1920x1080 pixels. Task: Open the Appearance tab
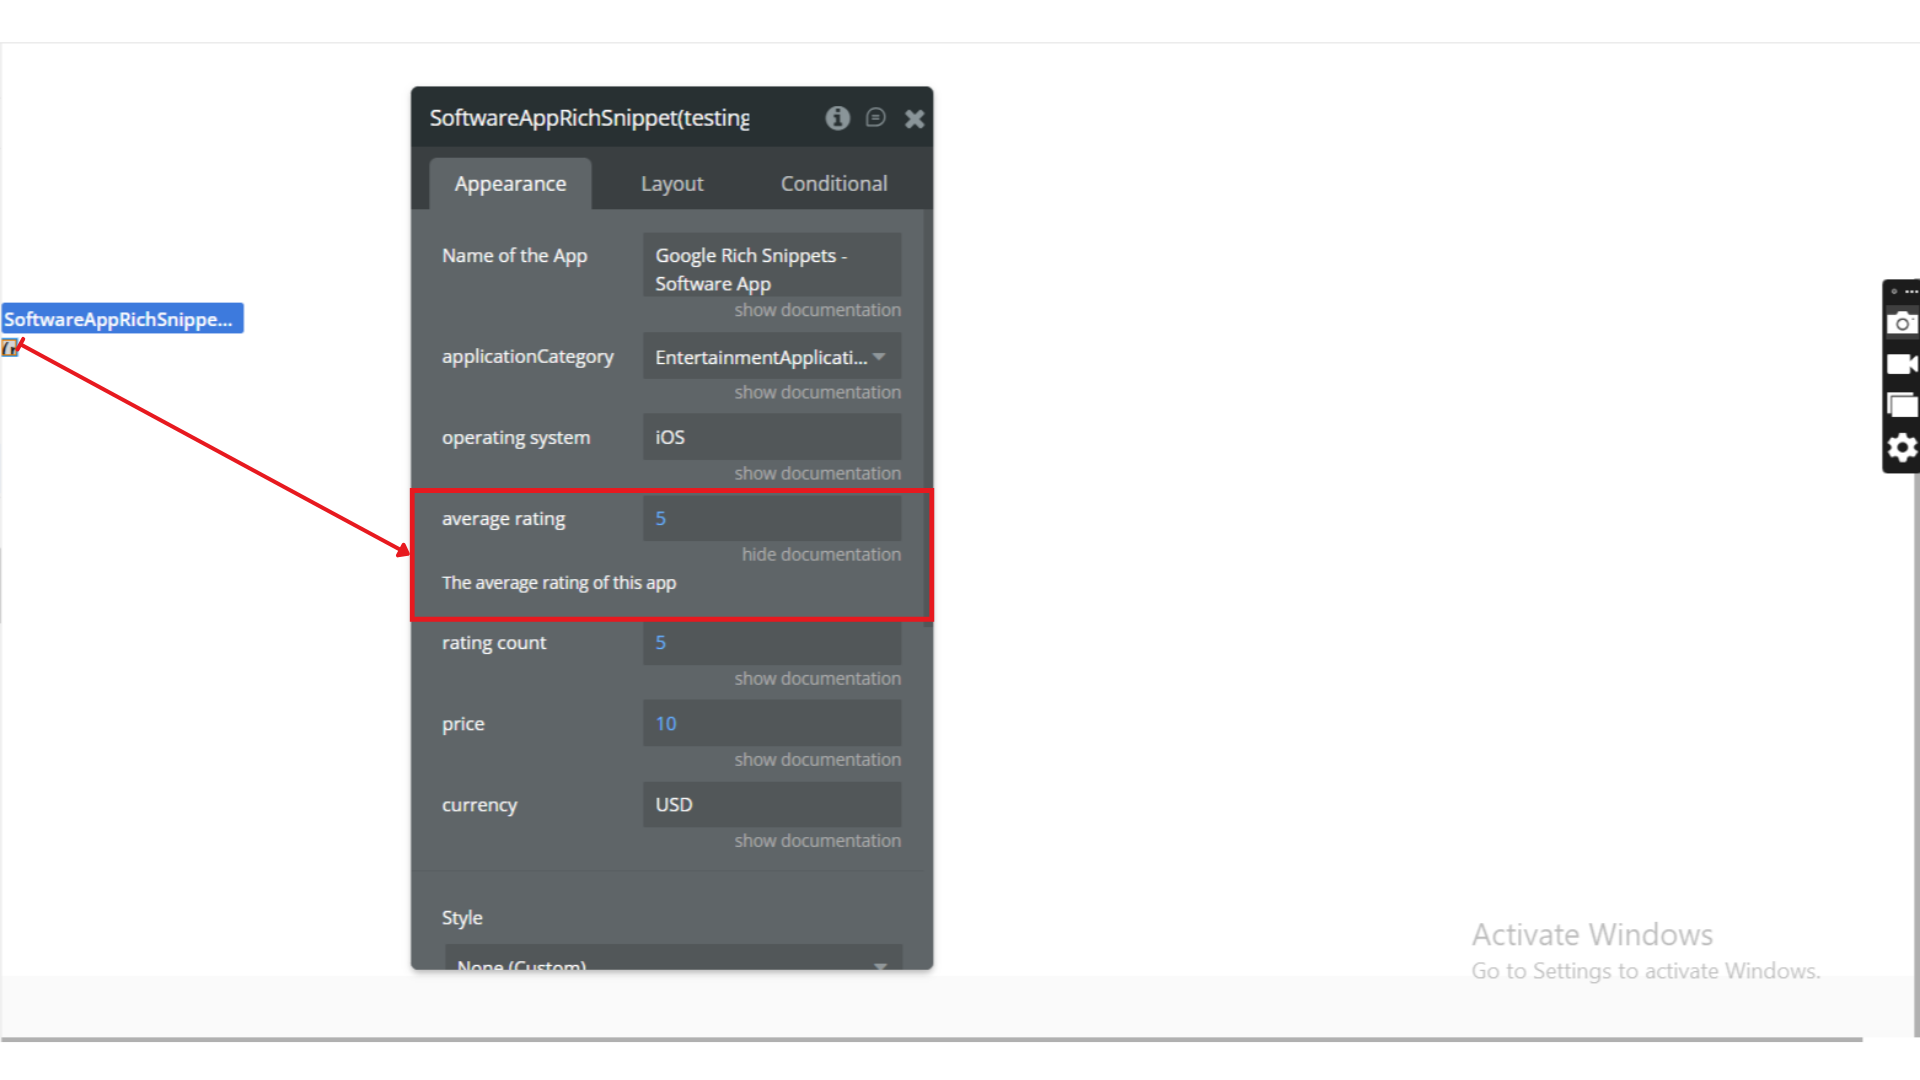(x=510, y=184)
